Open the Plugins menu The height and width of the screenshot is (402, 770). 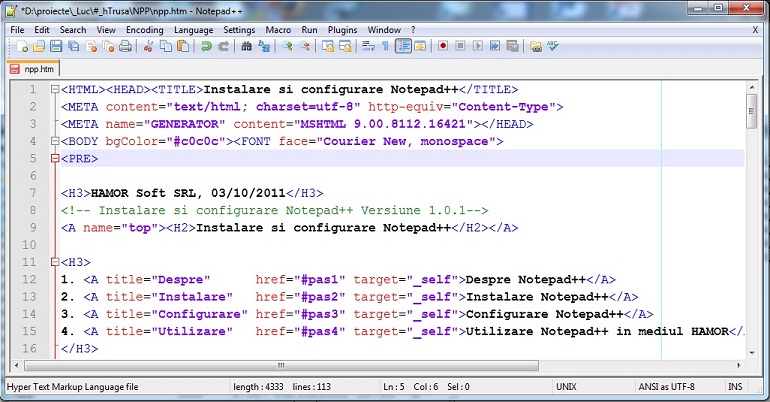pos(342,30)
